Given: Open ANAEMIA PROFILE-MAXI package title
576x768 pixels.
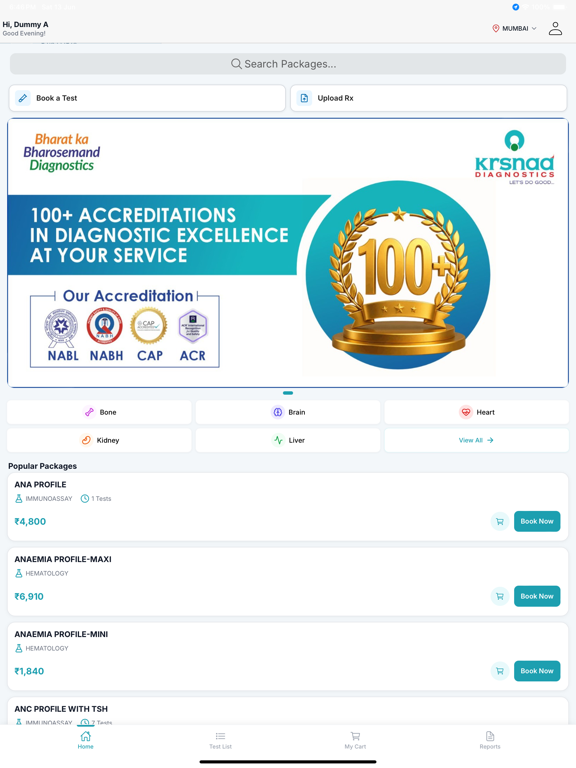Looking at the screenshot, I should point(63,559).
